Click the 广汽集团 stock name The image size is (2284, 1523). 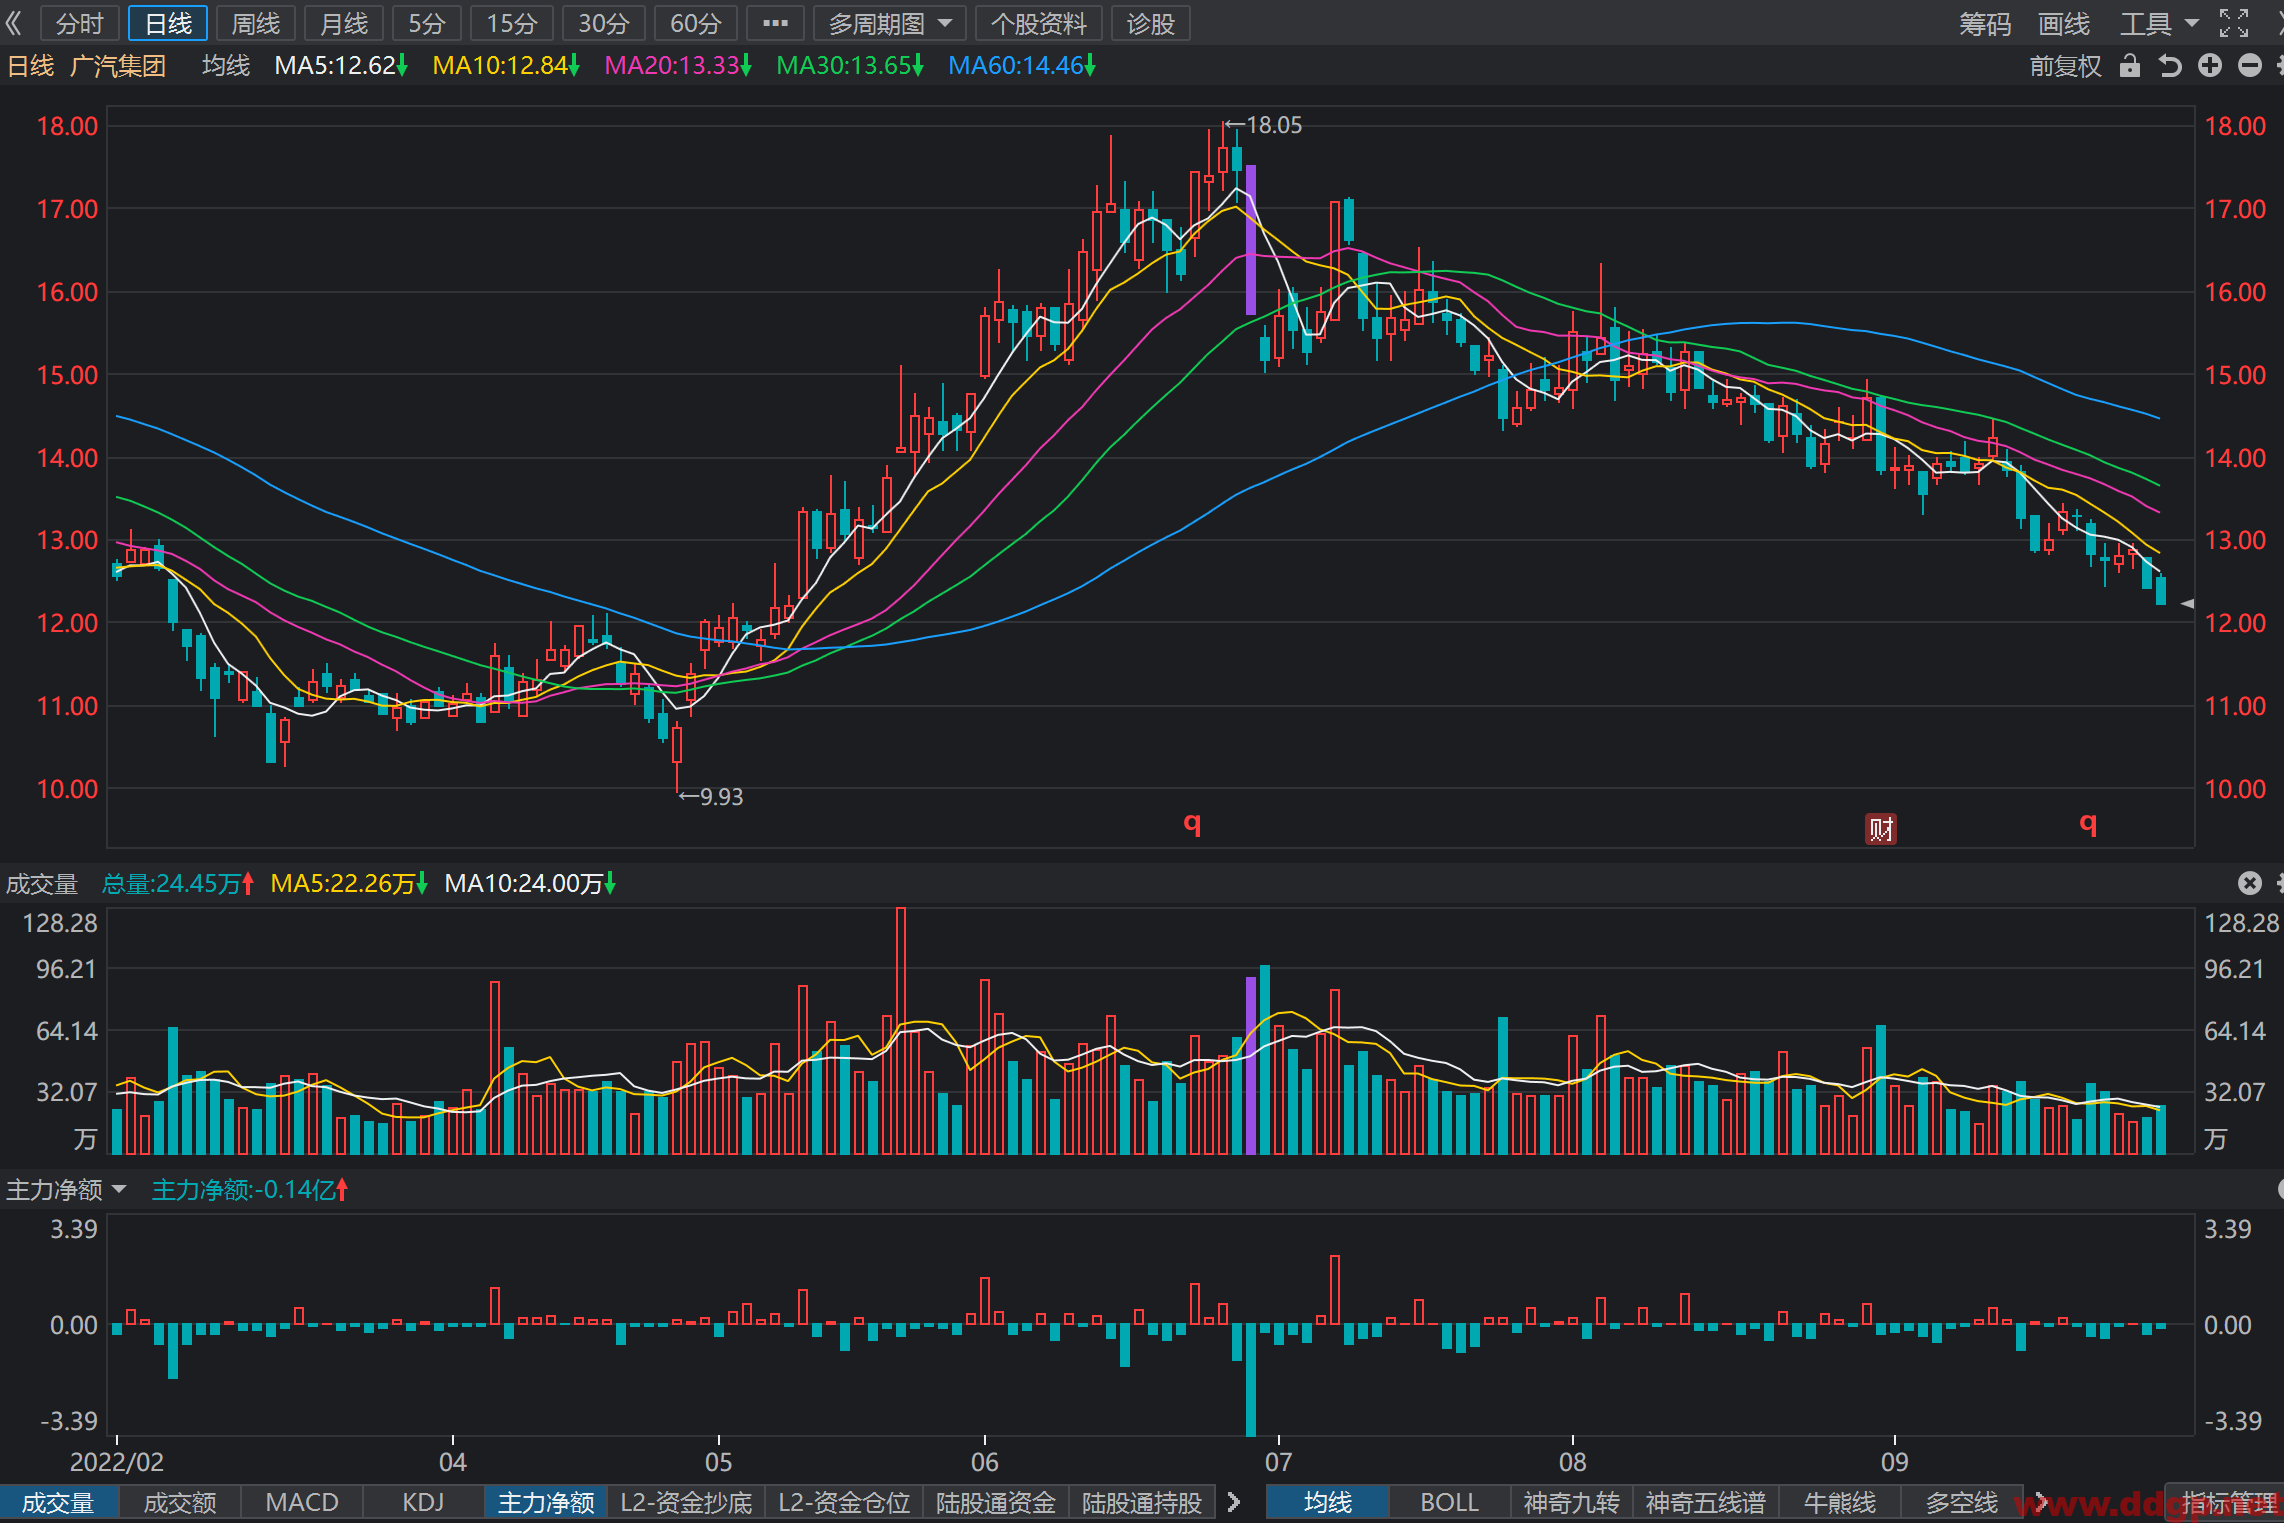pyautogui.click(x=118, y=66)
